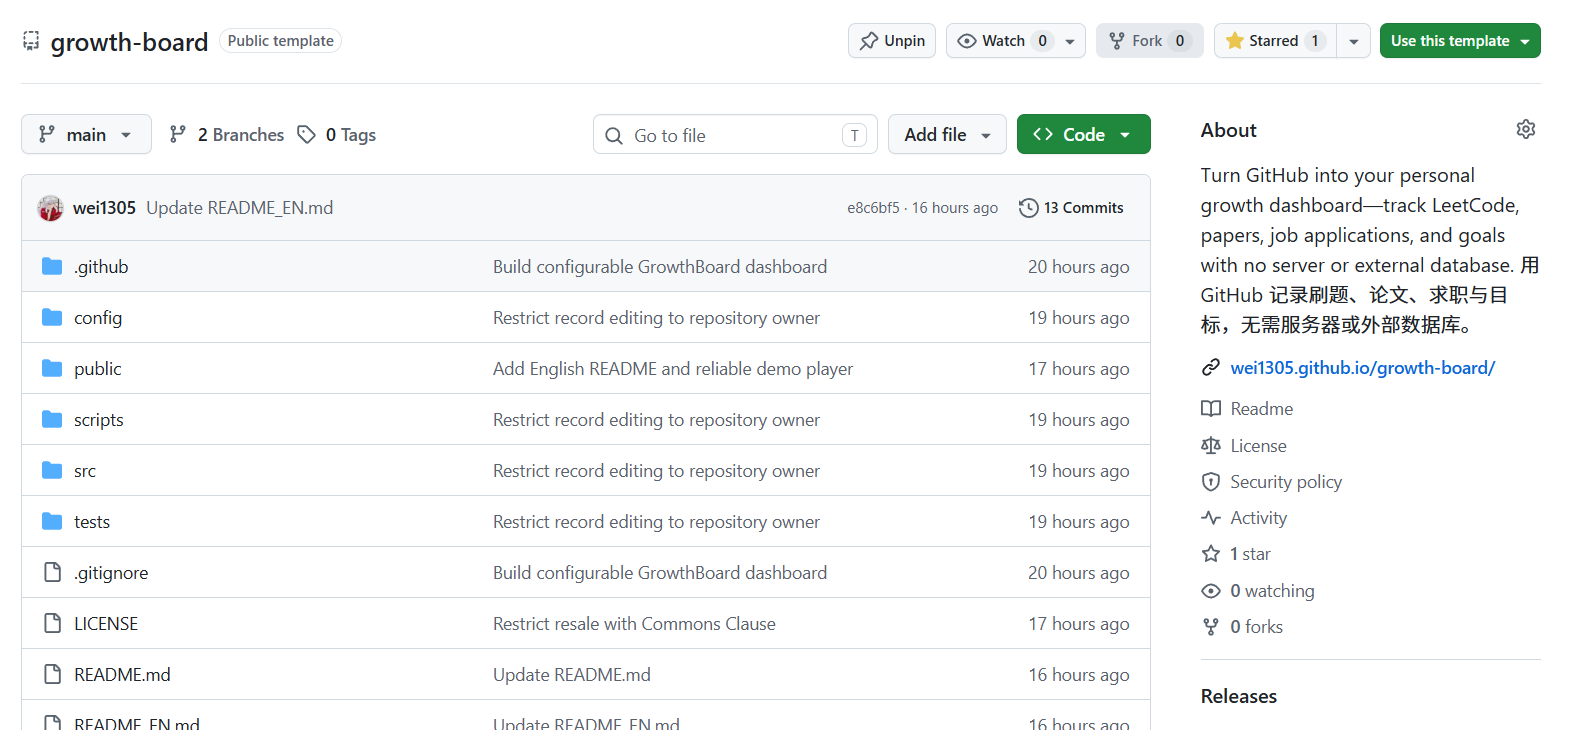Open the .github folder

point(101,267)
